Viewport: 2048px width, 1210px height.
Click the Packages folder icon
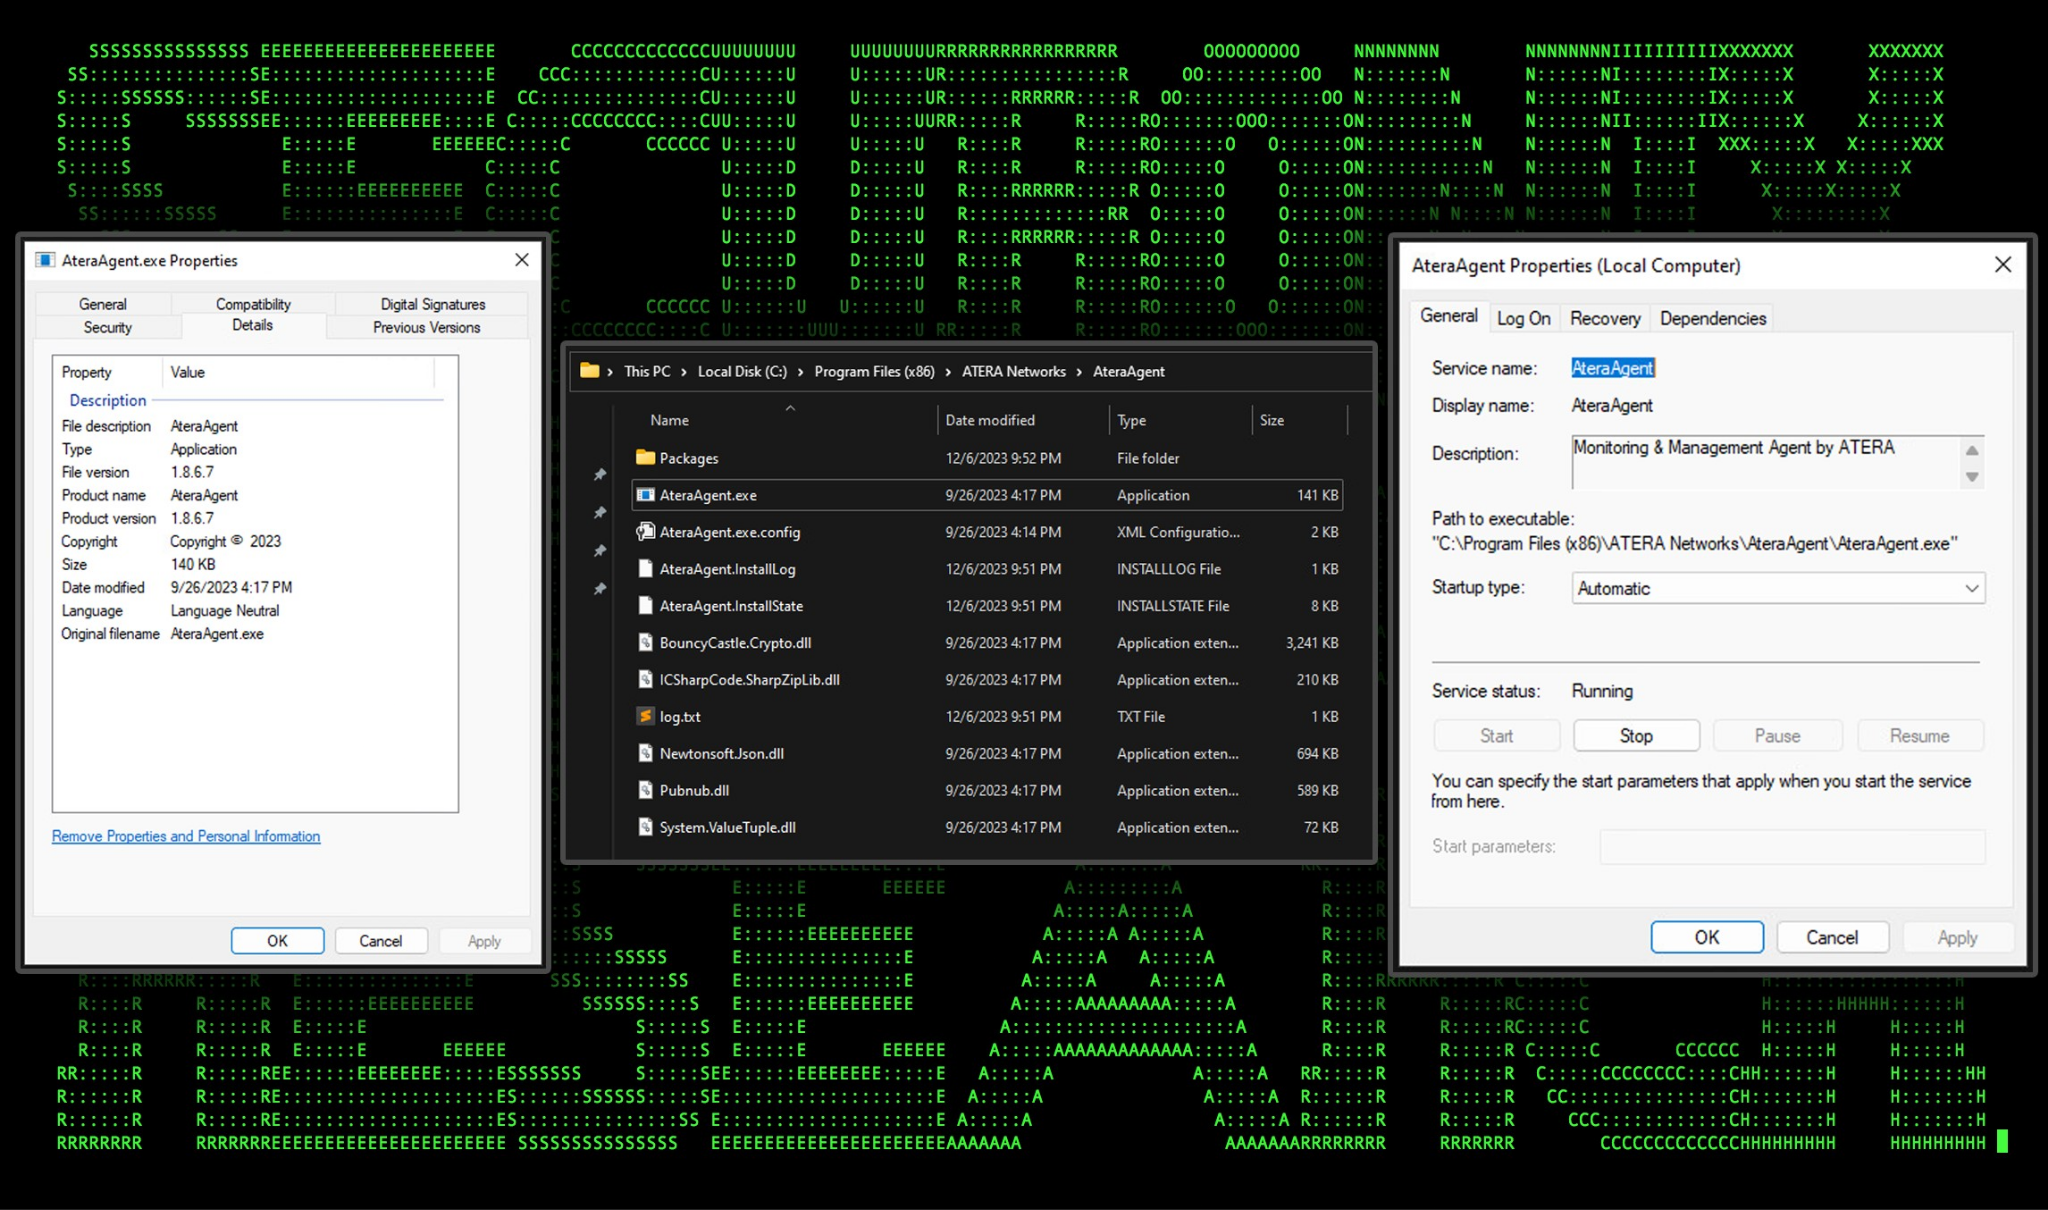pos(645,458)
